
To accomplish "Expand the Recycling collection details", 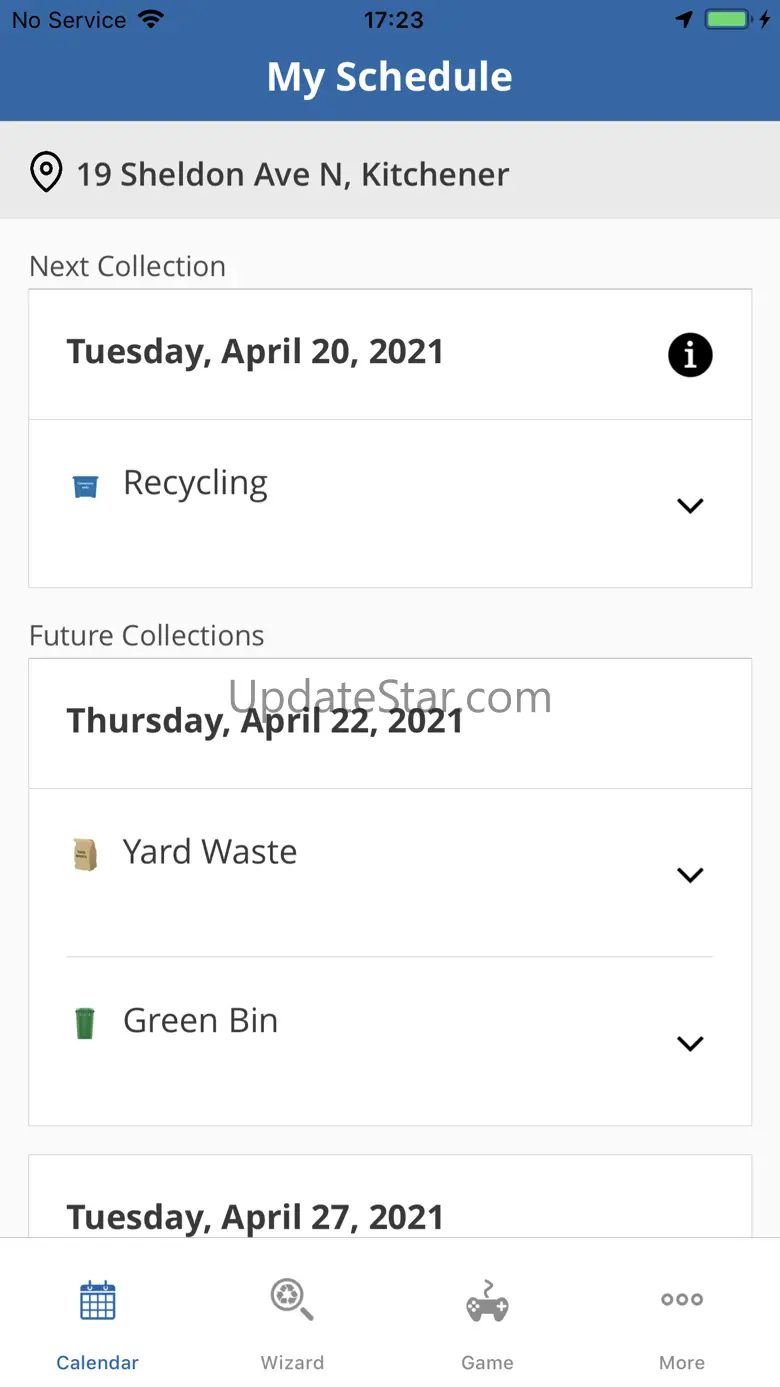I will coord(690,506).
